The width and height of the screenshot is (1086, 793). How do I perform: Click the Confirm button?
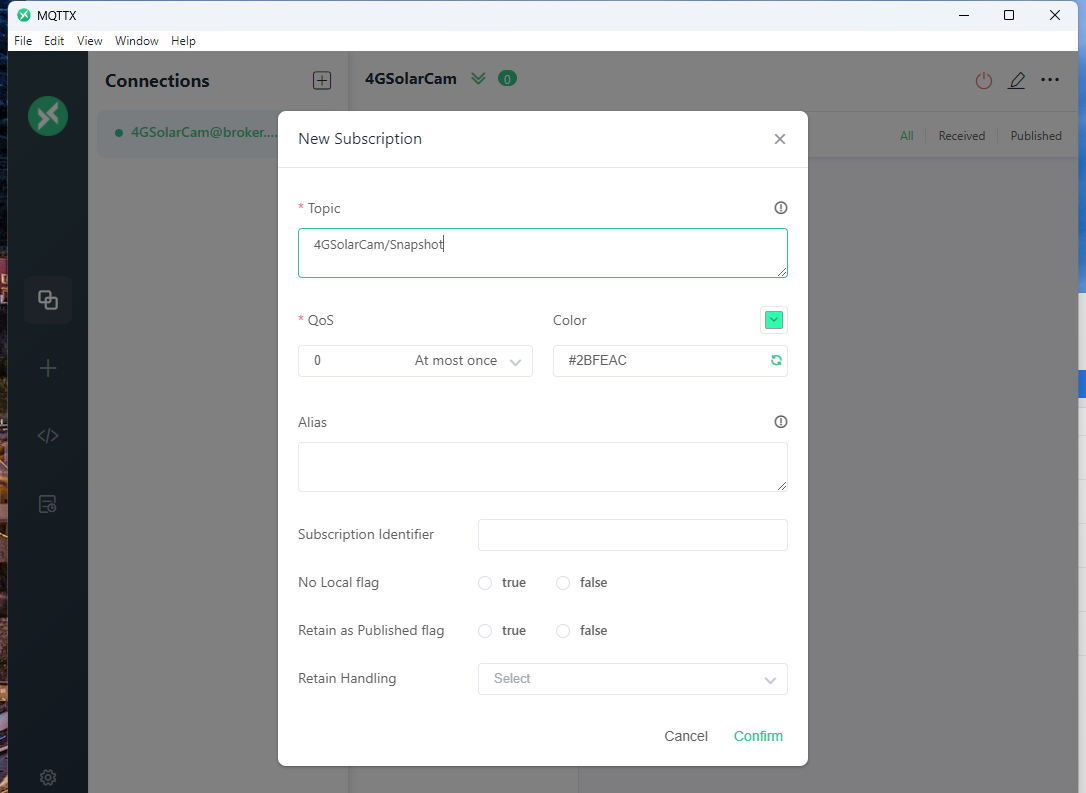pyautogui.click(x=758, y=736)
